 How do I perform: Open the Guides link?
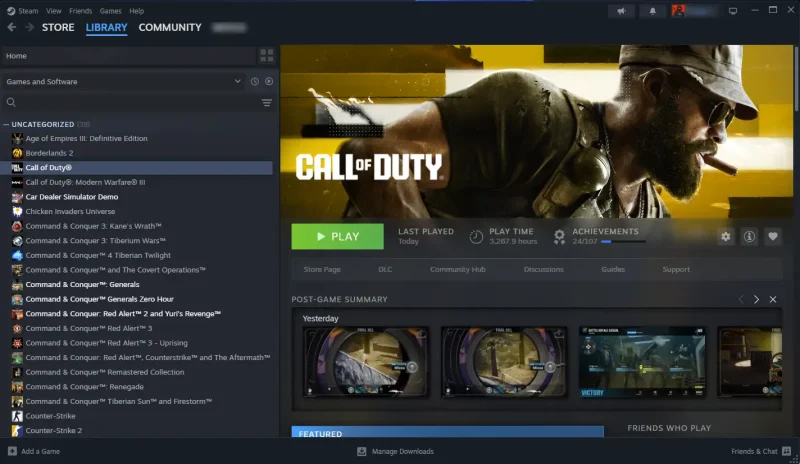tap(613, 270)
